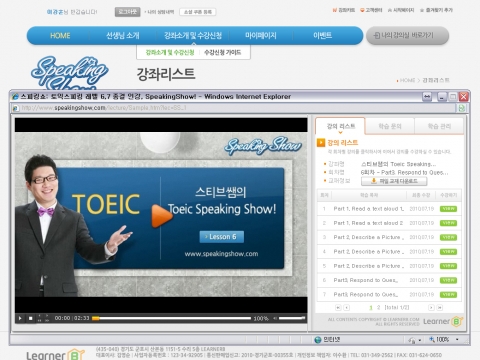Play the video using the player's play button
Image resolution: width=480 pixels, height=360 pixels.
(20, 318)
